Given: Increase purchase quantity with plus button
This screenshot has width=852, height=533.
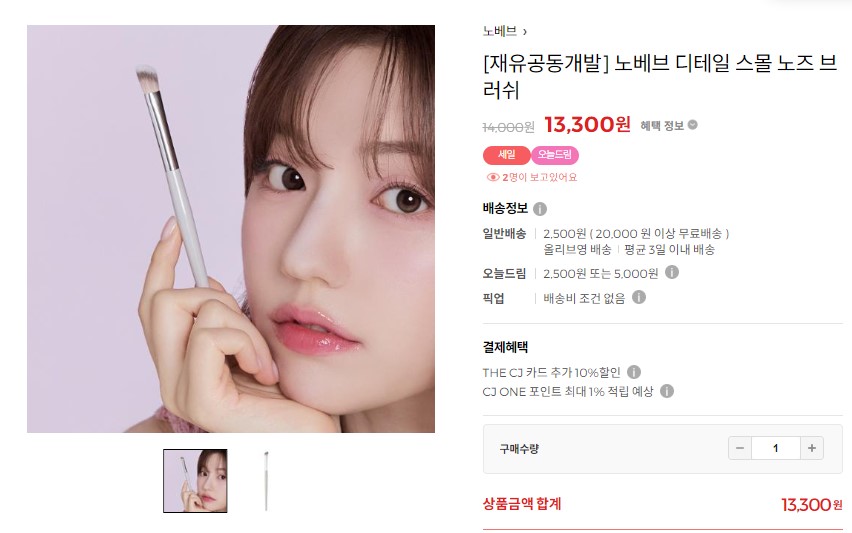Looking at the screenshot, I should click(x=812, y=448).
